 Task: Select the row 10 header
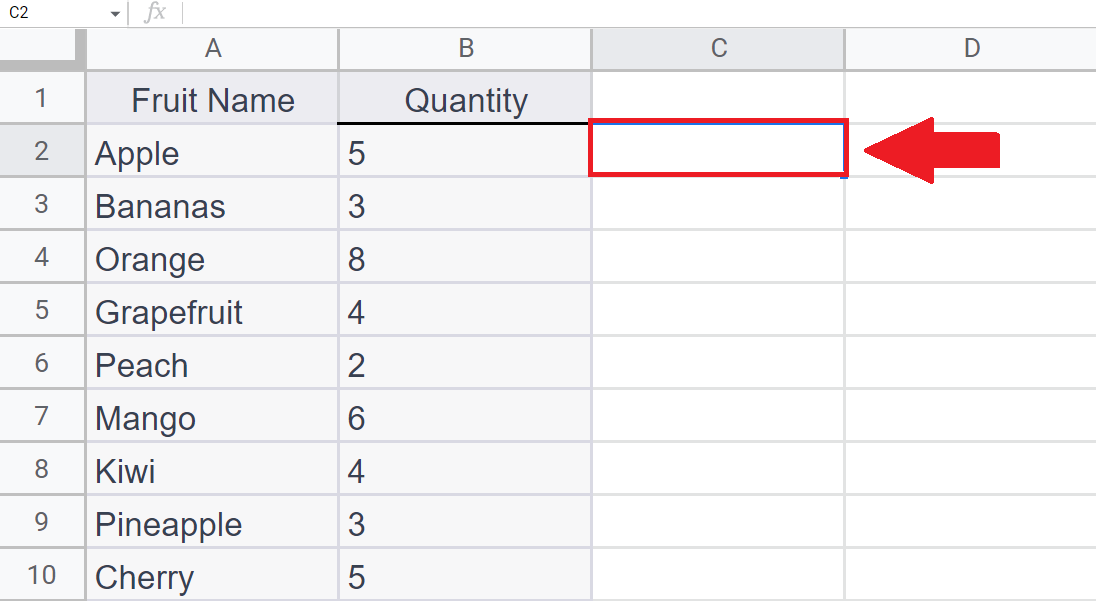click(42, 574)
